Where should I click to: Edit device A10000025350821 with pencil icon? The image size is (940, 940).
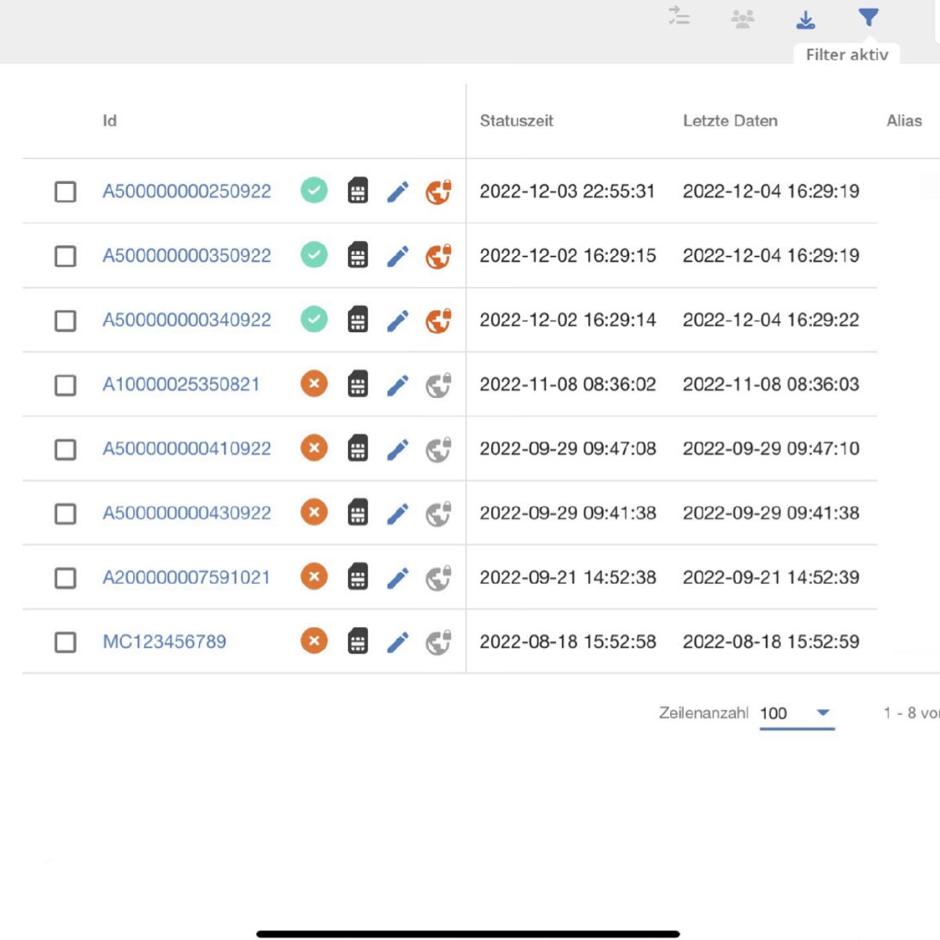click(397, 385)
